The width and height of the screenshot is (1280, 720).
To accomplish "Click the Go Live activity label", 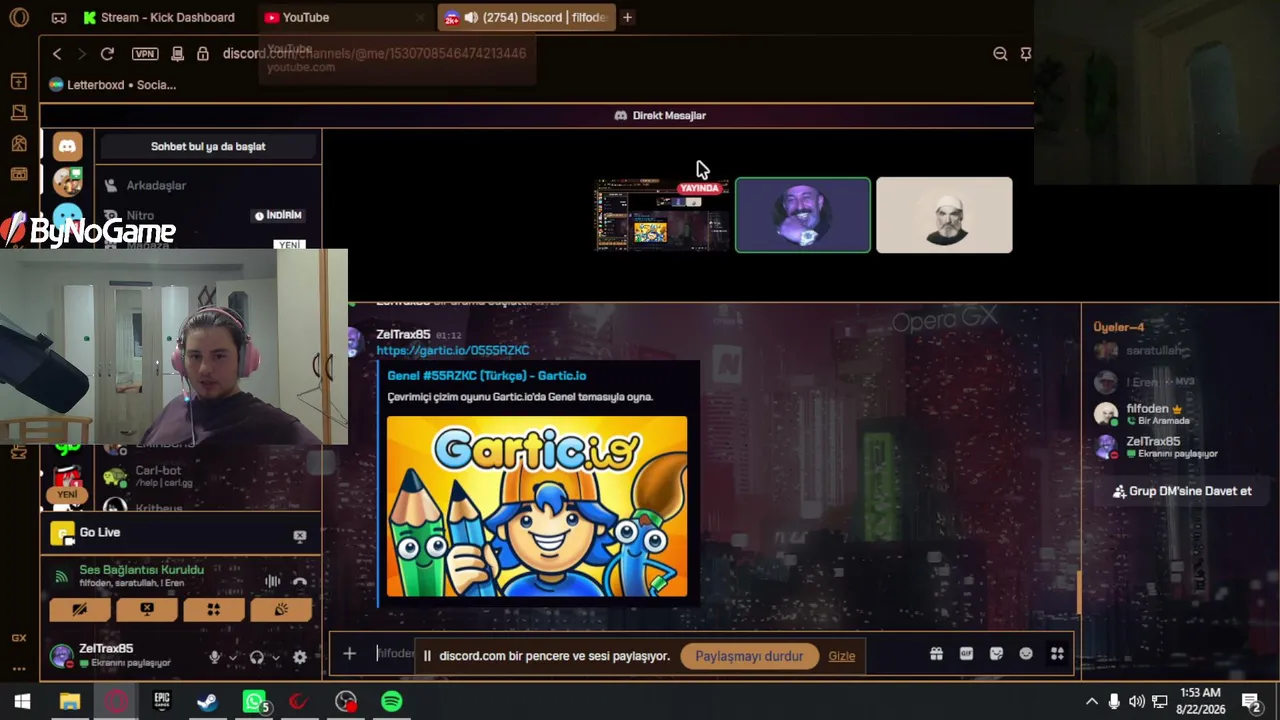I will [100, 532].
